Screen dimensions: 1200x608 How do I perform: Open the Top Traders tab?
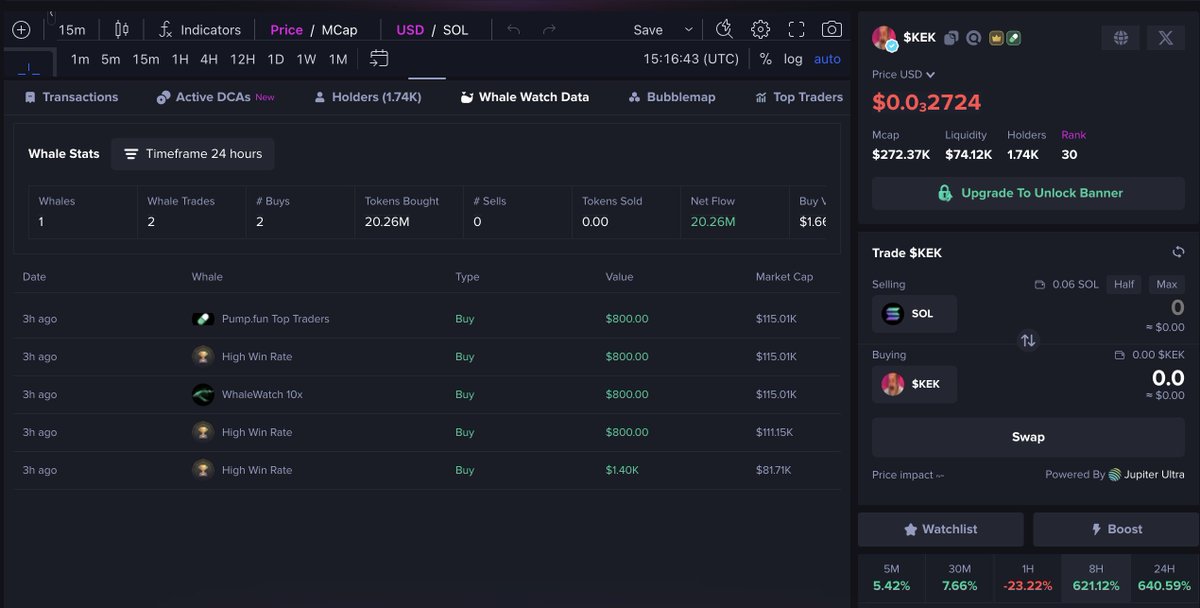point(798,97)
